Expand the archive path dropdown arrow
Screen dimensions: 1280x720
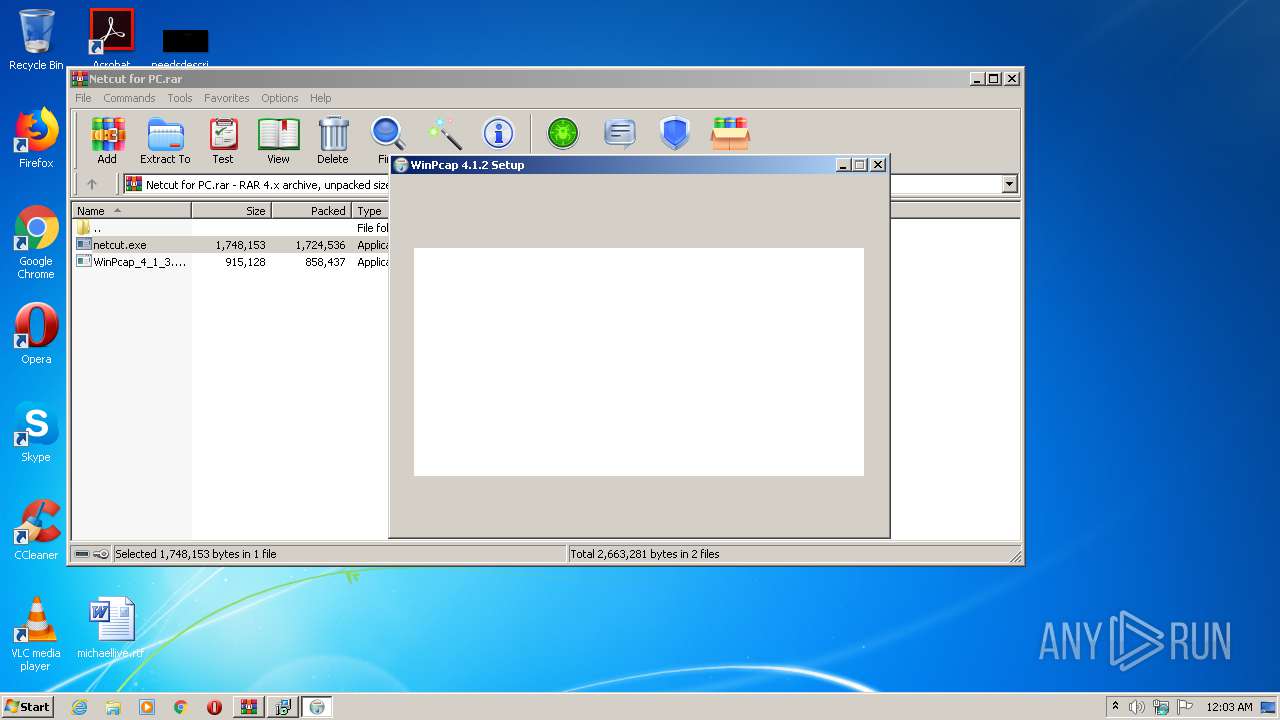point(1009,184)
